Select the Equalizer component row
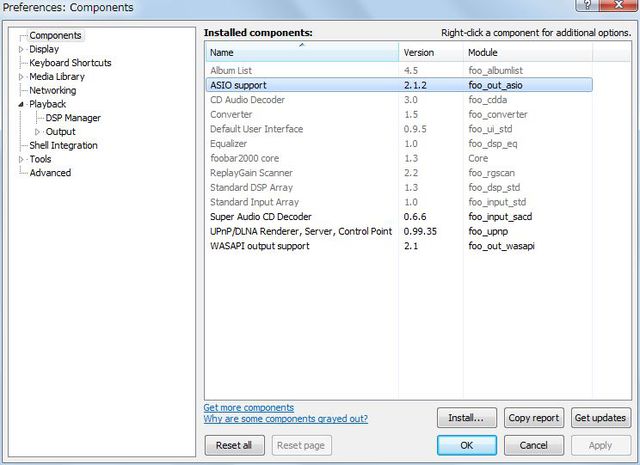Screen dimensions: 640x465 (399, 144)
